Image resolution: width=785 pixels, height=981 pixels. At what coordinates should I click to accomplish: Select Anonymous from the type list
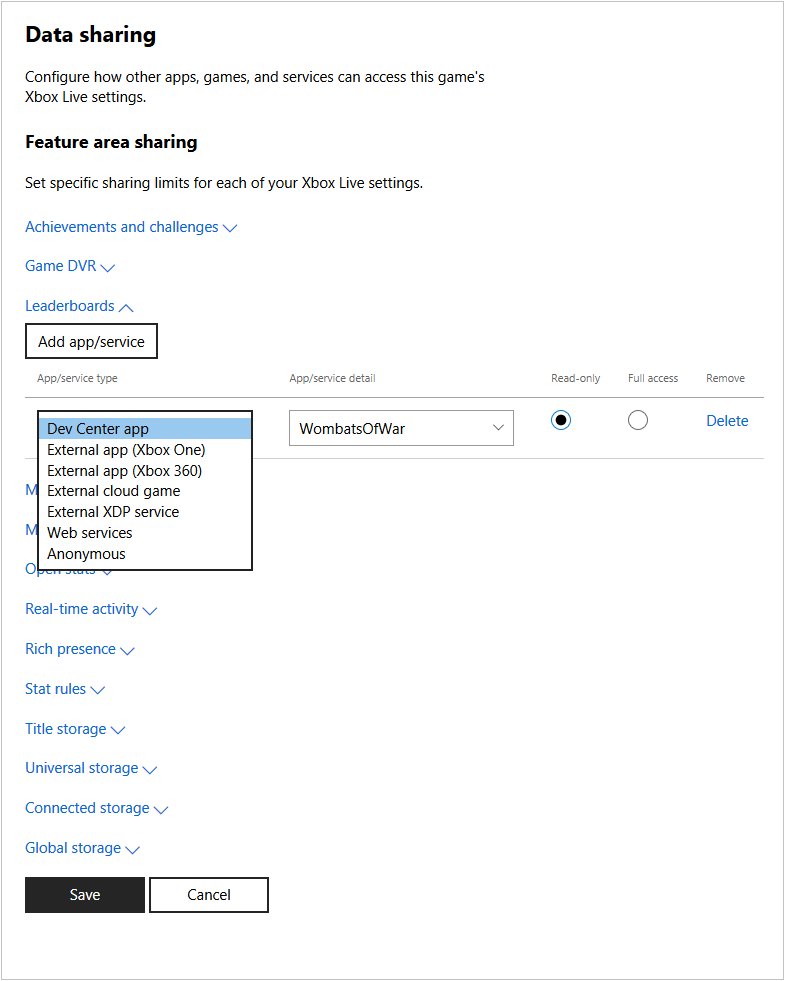click(x=145, y=554)
